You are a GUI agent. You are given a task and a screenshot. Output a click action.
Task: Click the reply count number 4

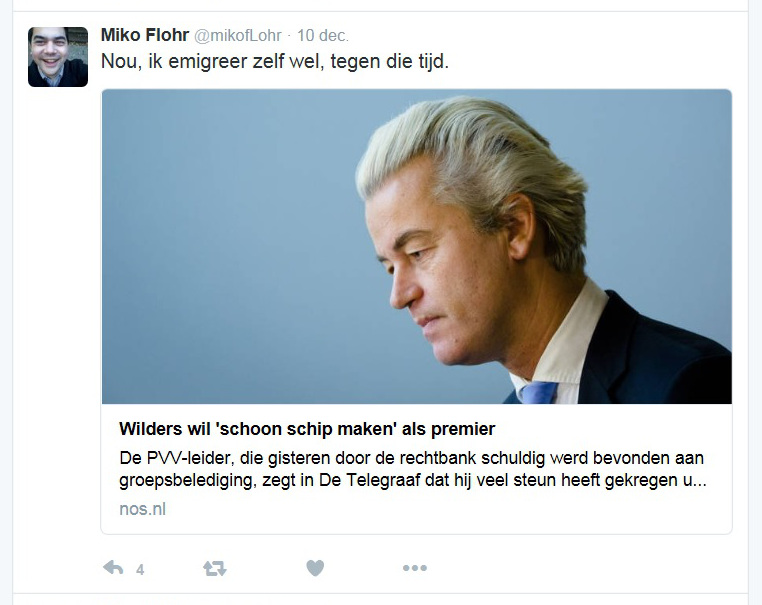[x=140, y=570]
